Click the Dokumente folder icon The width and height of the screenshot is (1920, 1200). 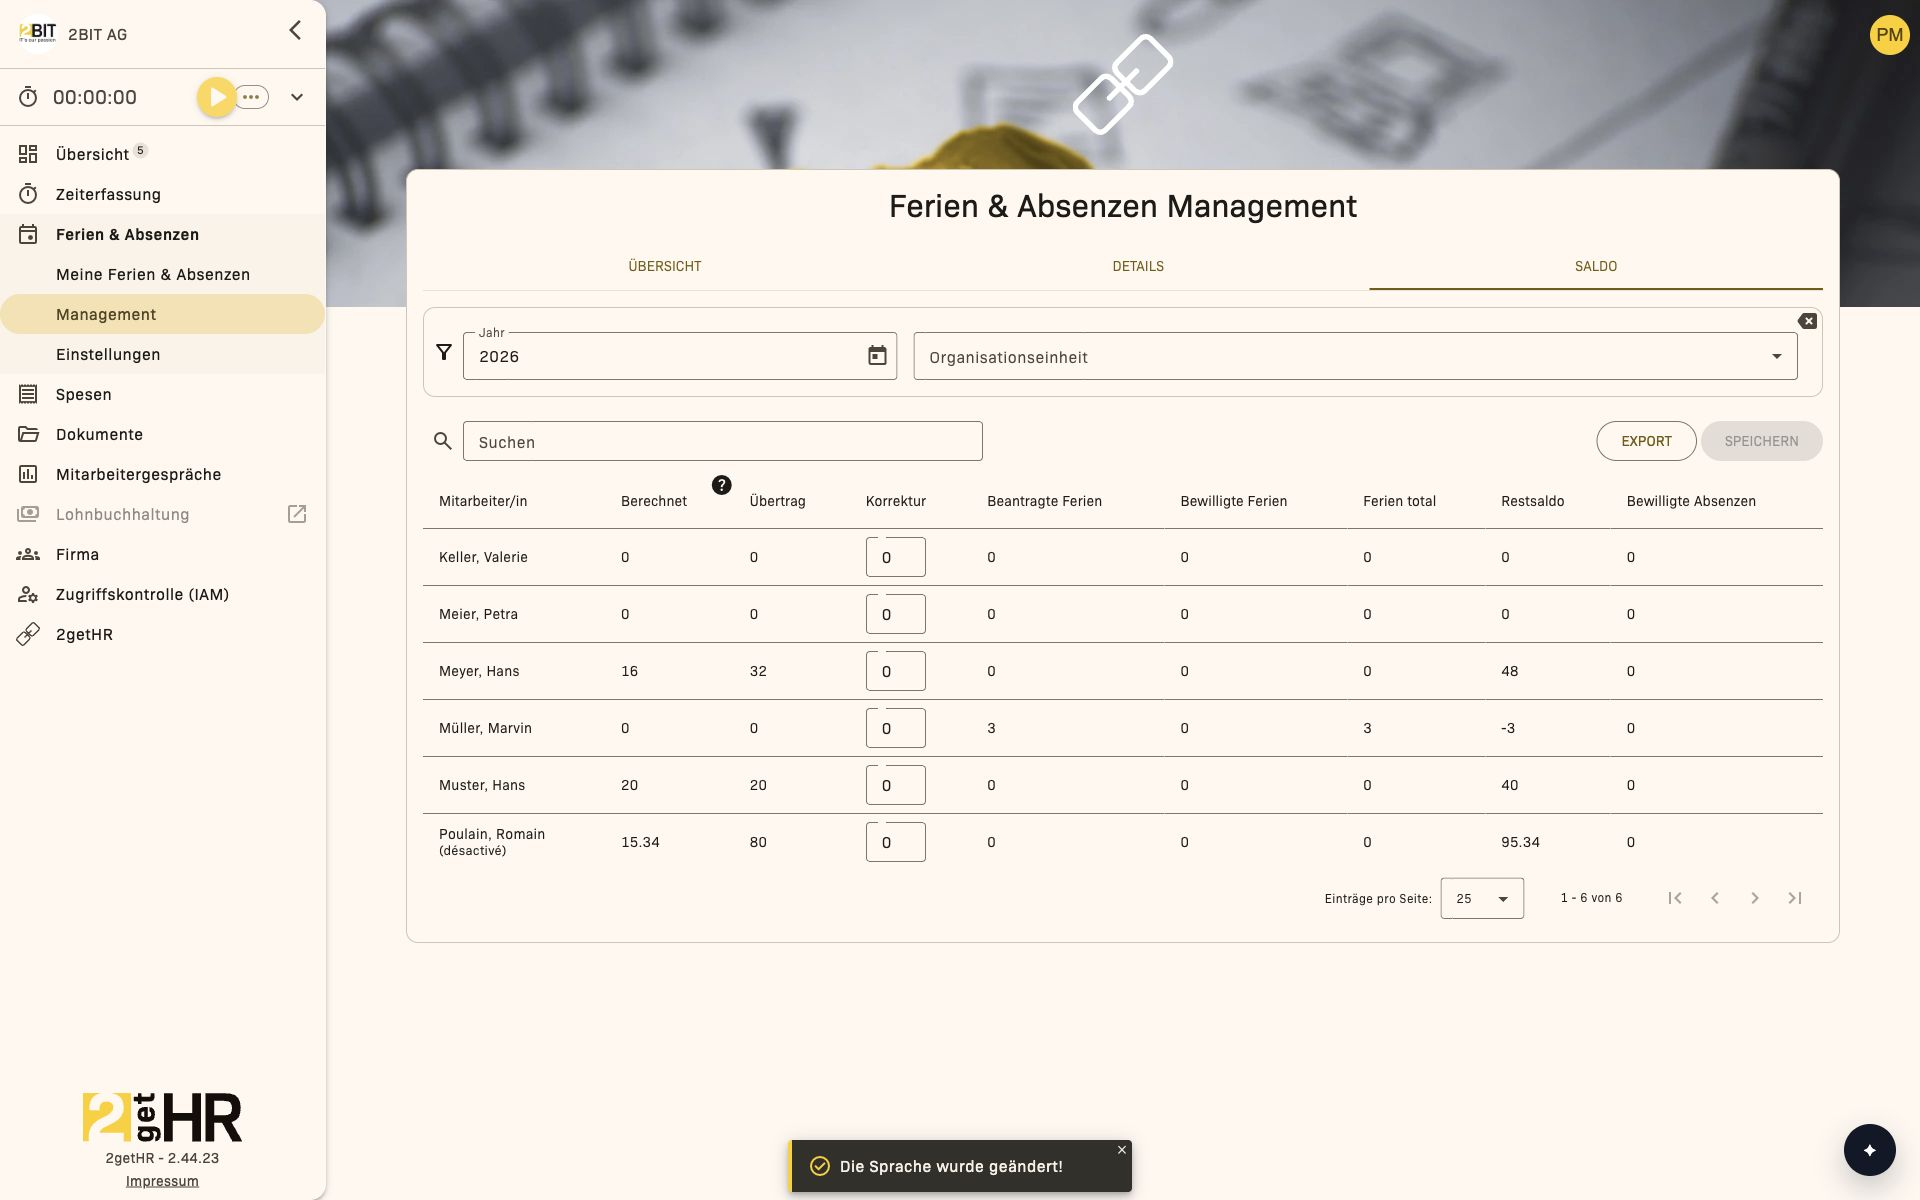coord(28,434)
